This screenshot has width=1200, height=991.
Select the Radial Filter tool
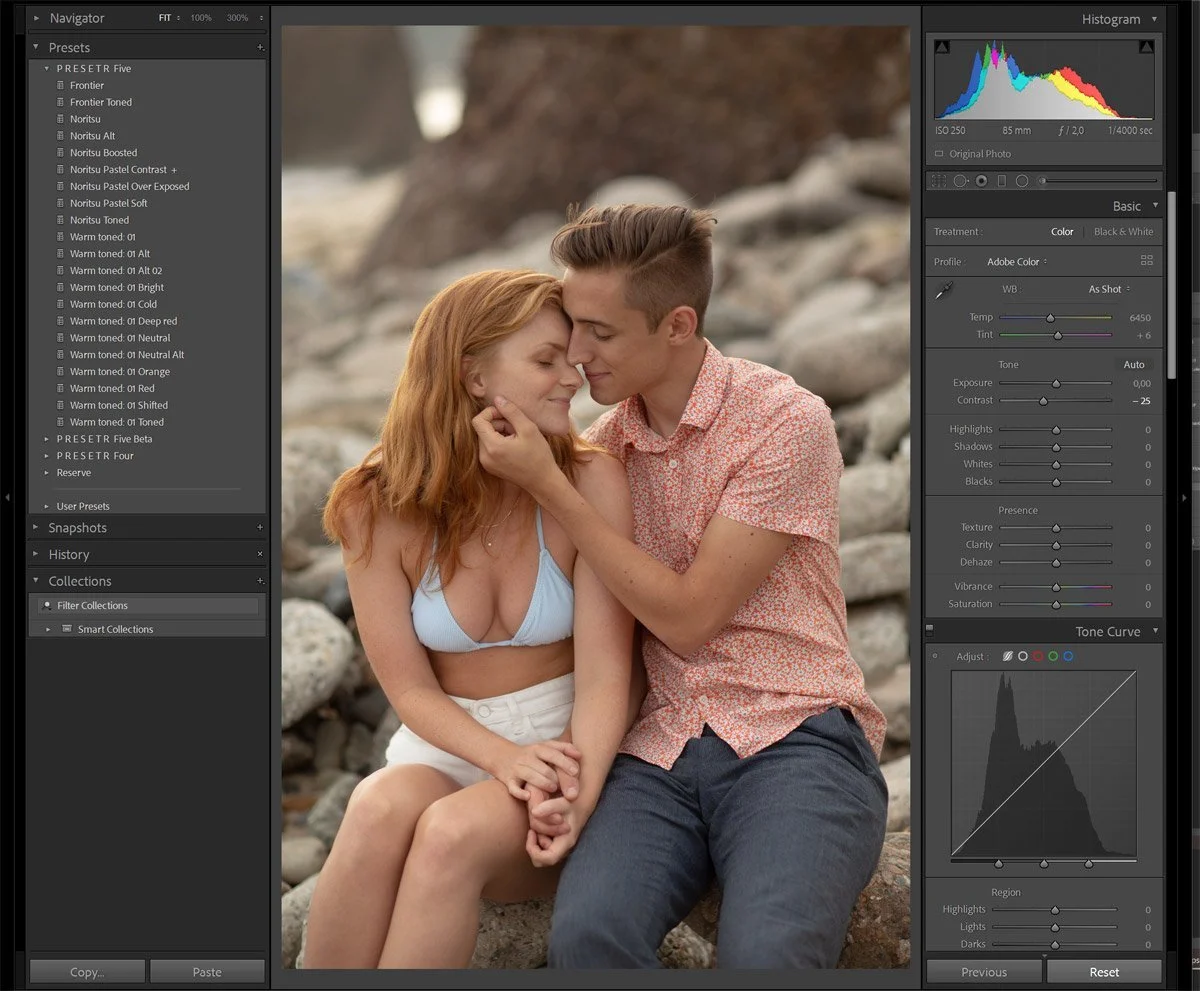pyautogui.click(x=1022, y=181)
